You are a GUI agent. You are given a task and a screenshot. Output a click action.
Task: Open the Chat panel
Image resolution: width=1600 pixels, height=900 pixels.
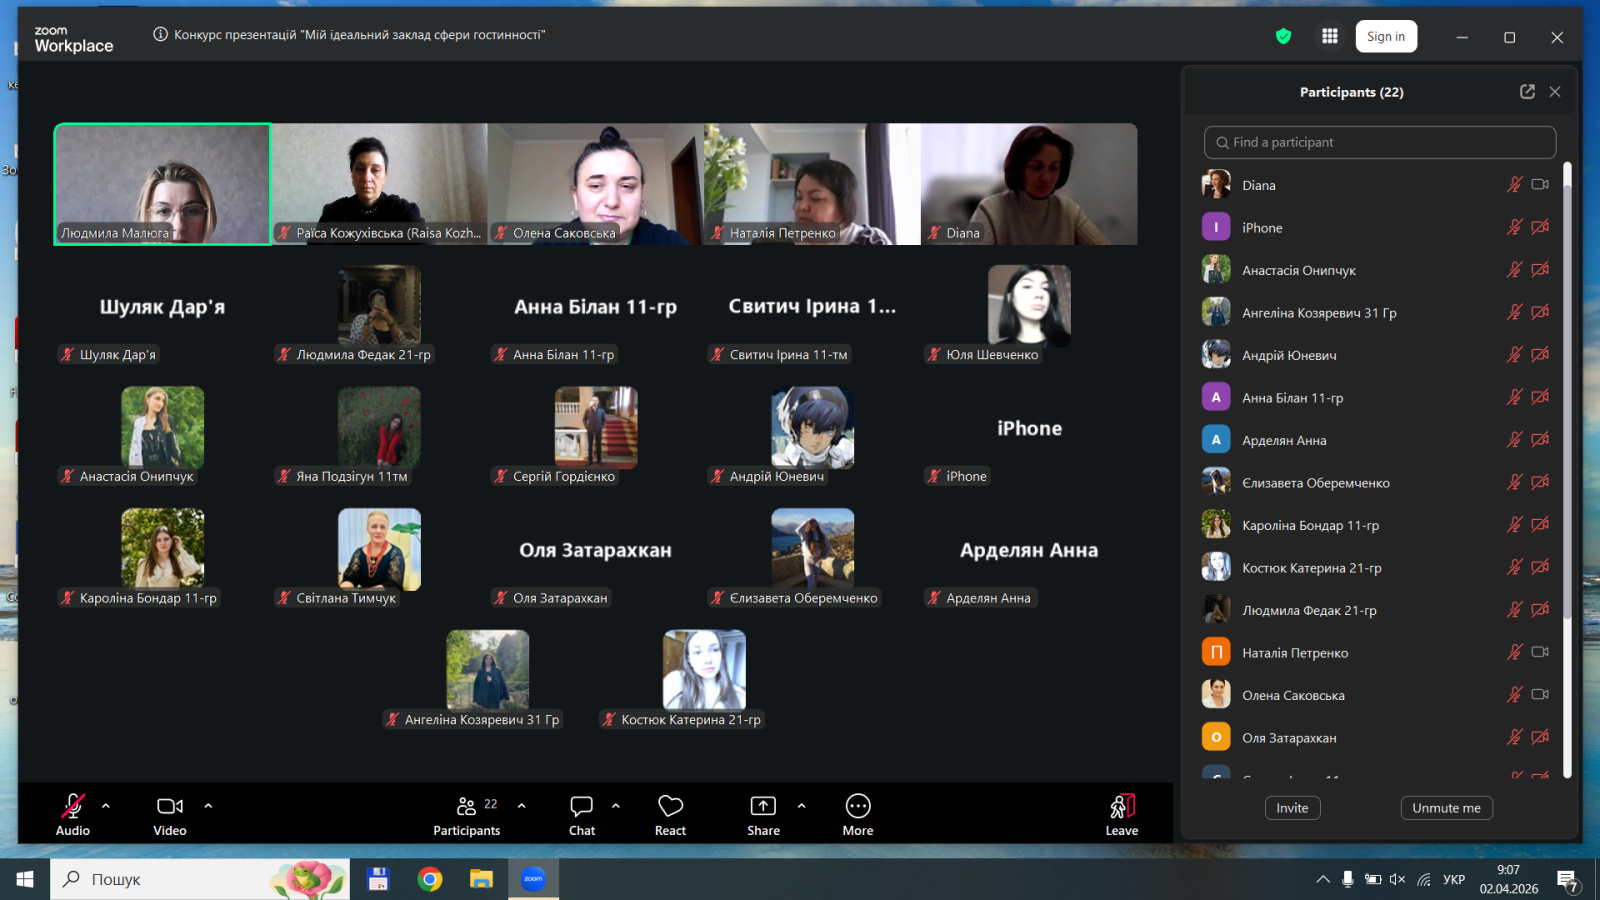581,813
